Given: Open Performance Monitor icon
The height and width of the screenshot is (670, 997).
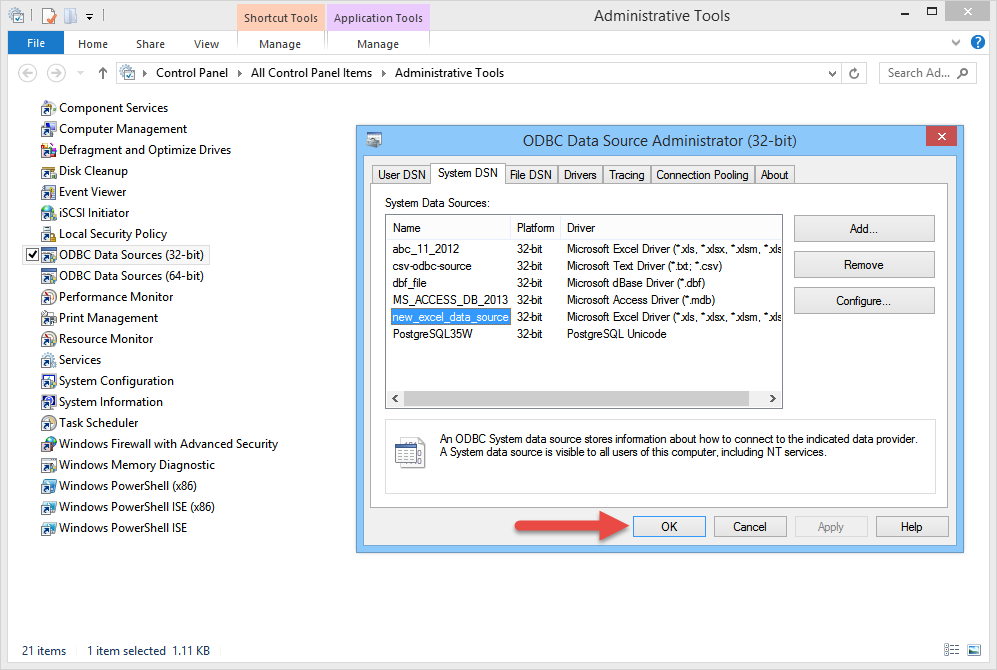Looking at the screenshot, I should pos(48,297).
